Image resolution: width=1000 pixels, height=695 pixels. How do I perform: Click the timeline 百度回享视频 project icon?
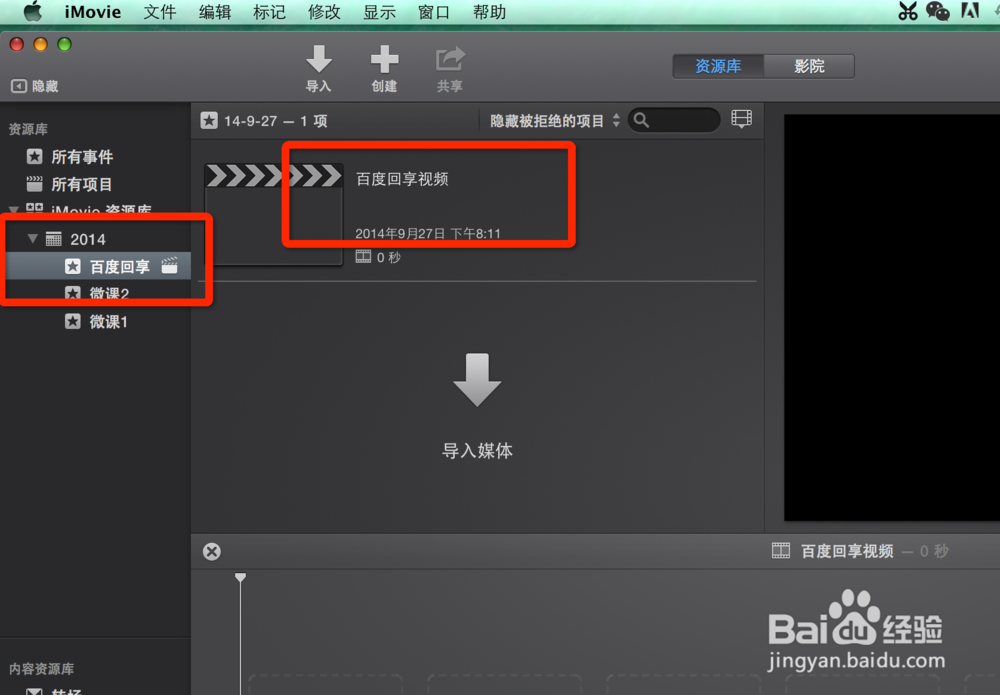(781, 550)
